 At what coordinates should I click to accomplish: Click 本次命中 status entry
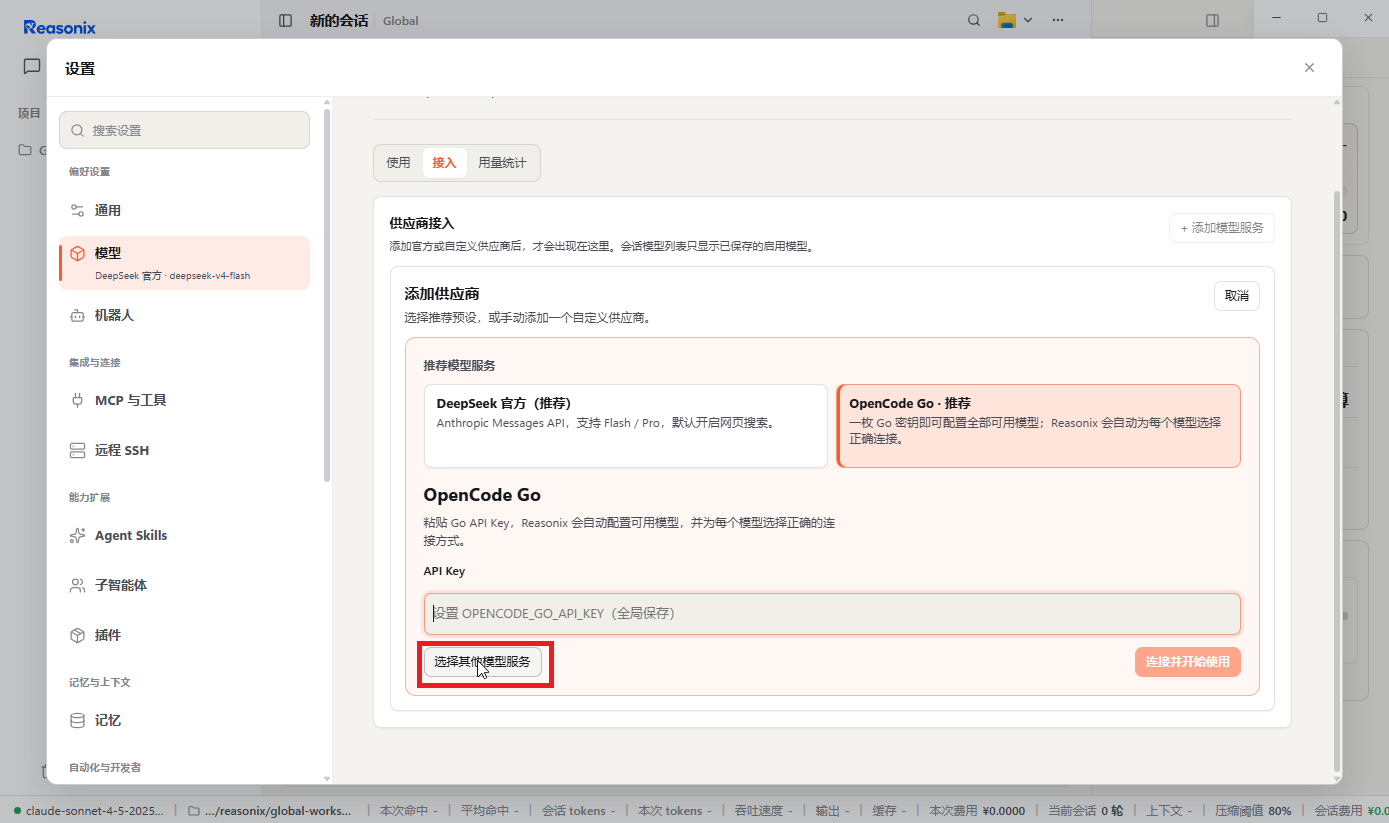[409, 811]
